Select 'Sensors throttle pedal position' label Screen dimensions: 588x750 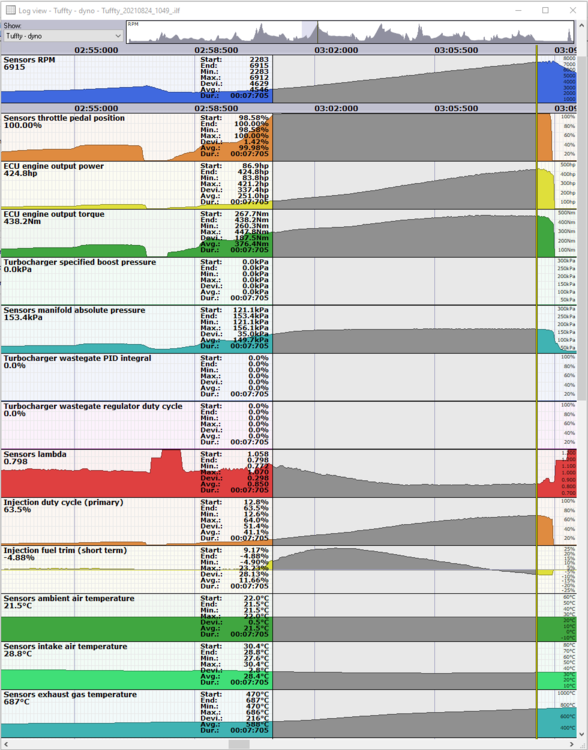(64, 118)
